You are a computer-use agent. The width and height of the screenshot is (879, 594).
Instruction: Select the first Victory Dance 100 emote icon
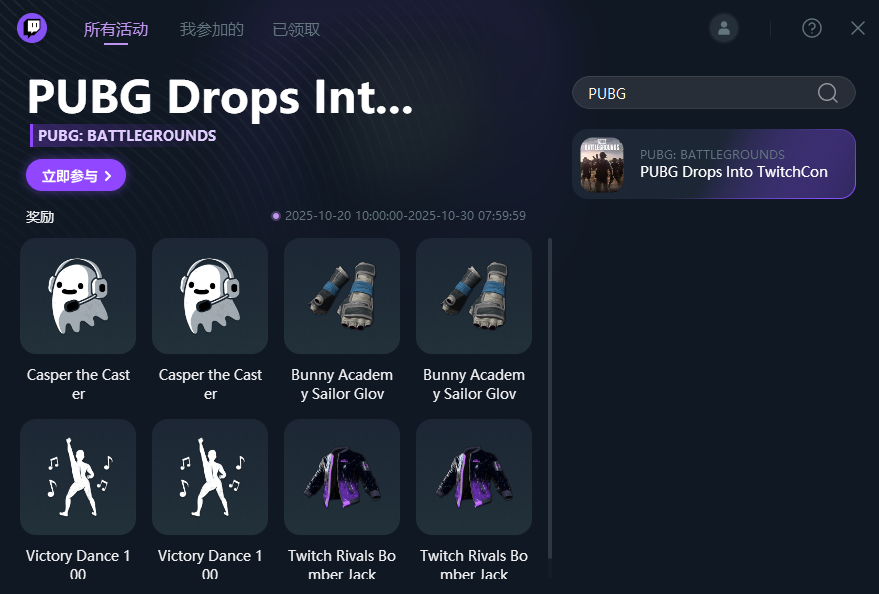point(78,477)
